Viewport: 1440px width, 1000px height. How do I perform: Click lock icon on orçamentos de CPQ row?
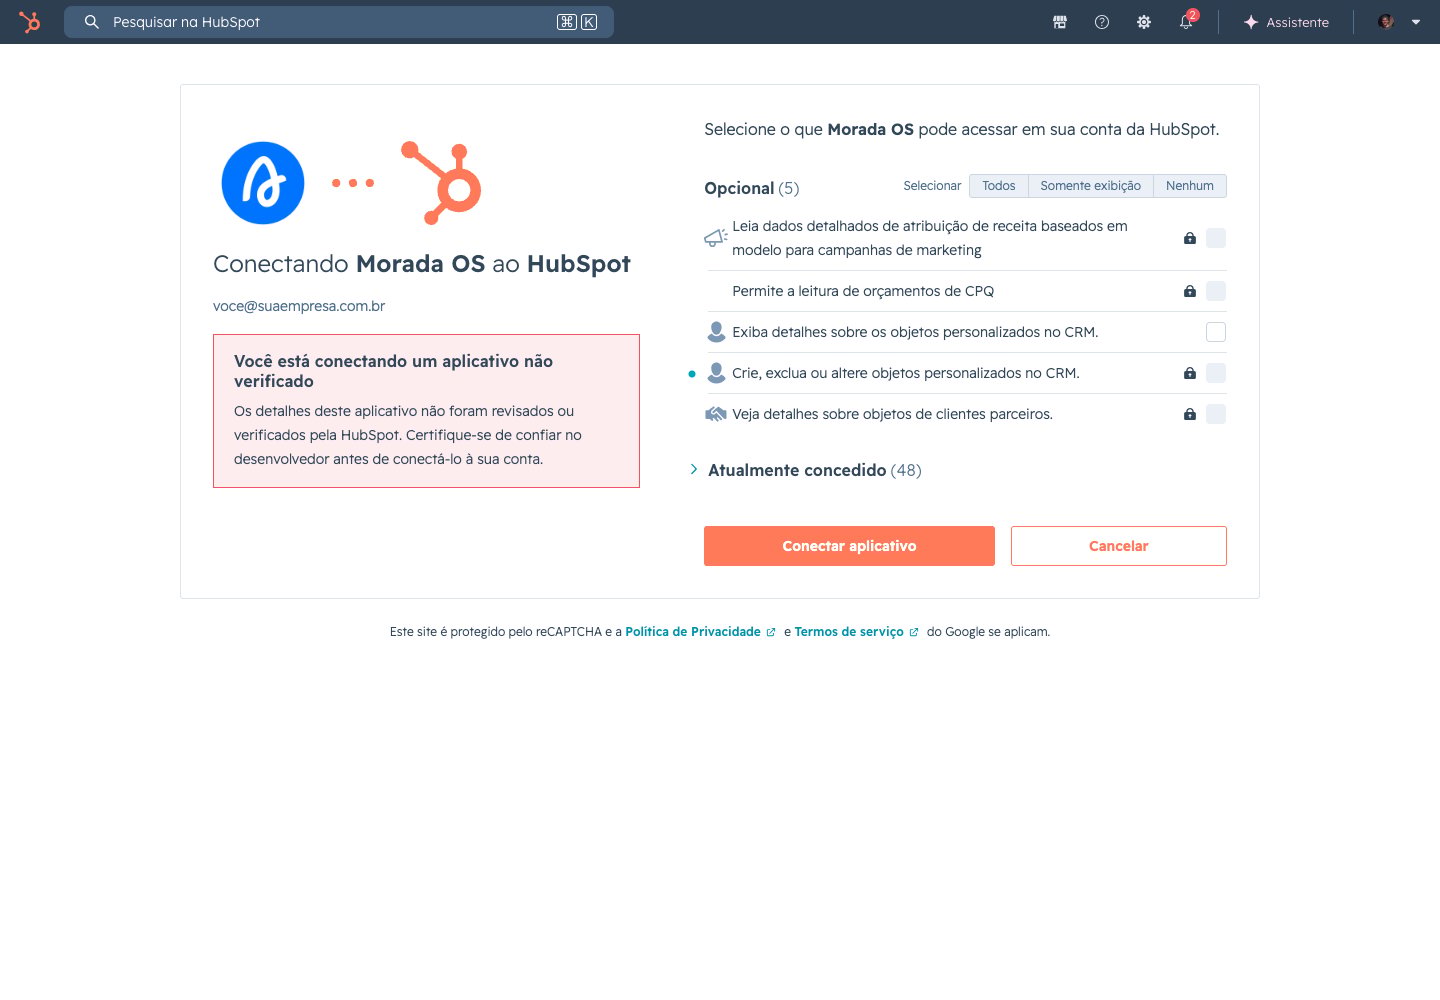pyautogui.click(x=1190, y=291)
